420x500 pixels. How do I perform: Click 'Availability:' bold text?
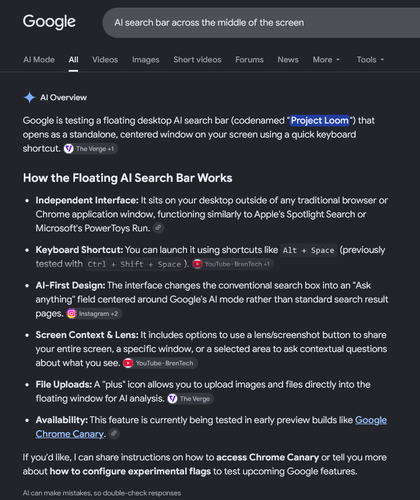pyautogui.click(x=62, y=420)
